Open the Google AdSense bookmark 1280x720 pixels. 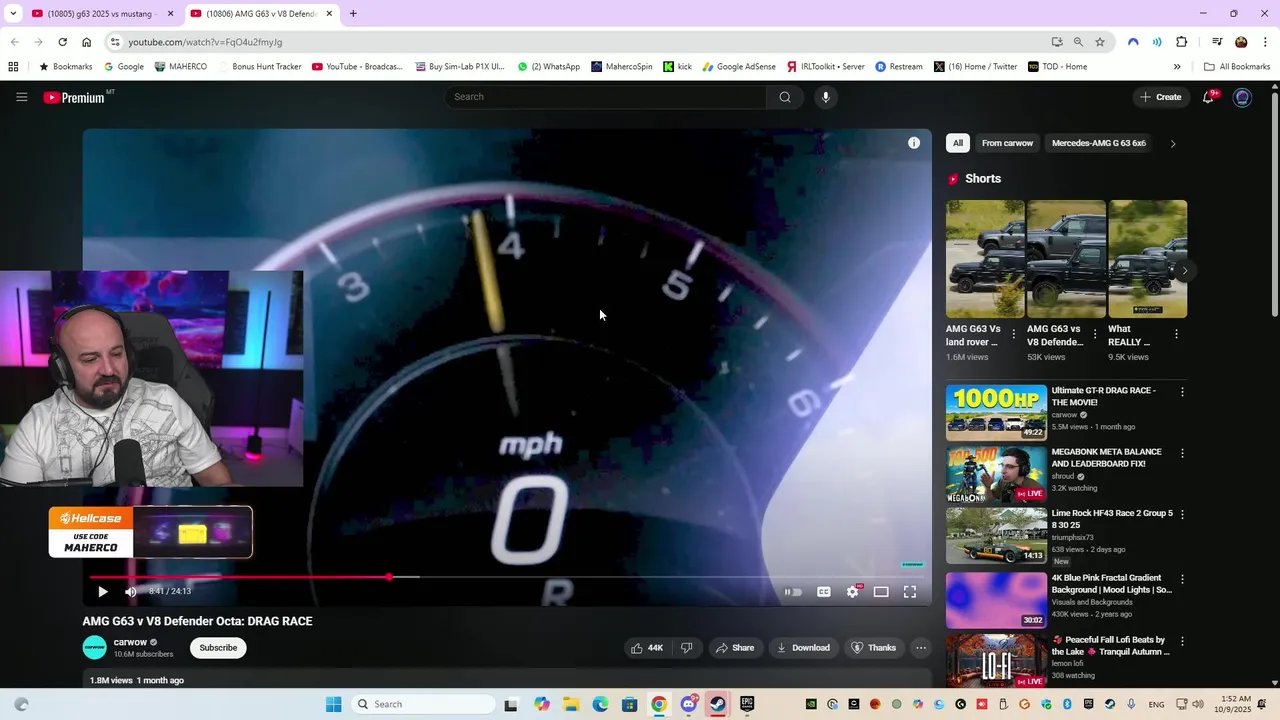(739, 67)
